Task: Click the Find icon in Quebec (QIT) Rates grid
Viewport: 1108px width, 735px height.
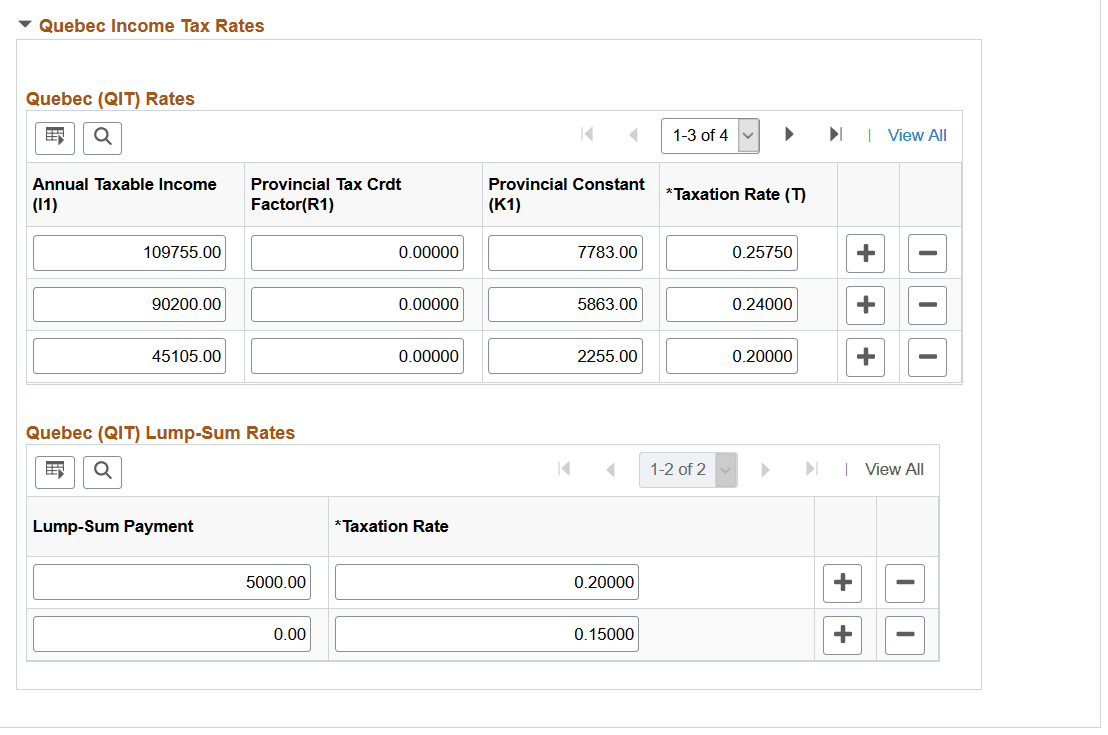Action: click(x=102, y=138)
